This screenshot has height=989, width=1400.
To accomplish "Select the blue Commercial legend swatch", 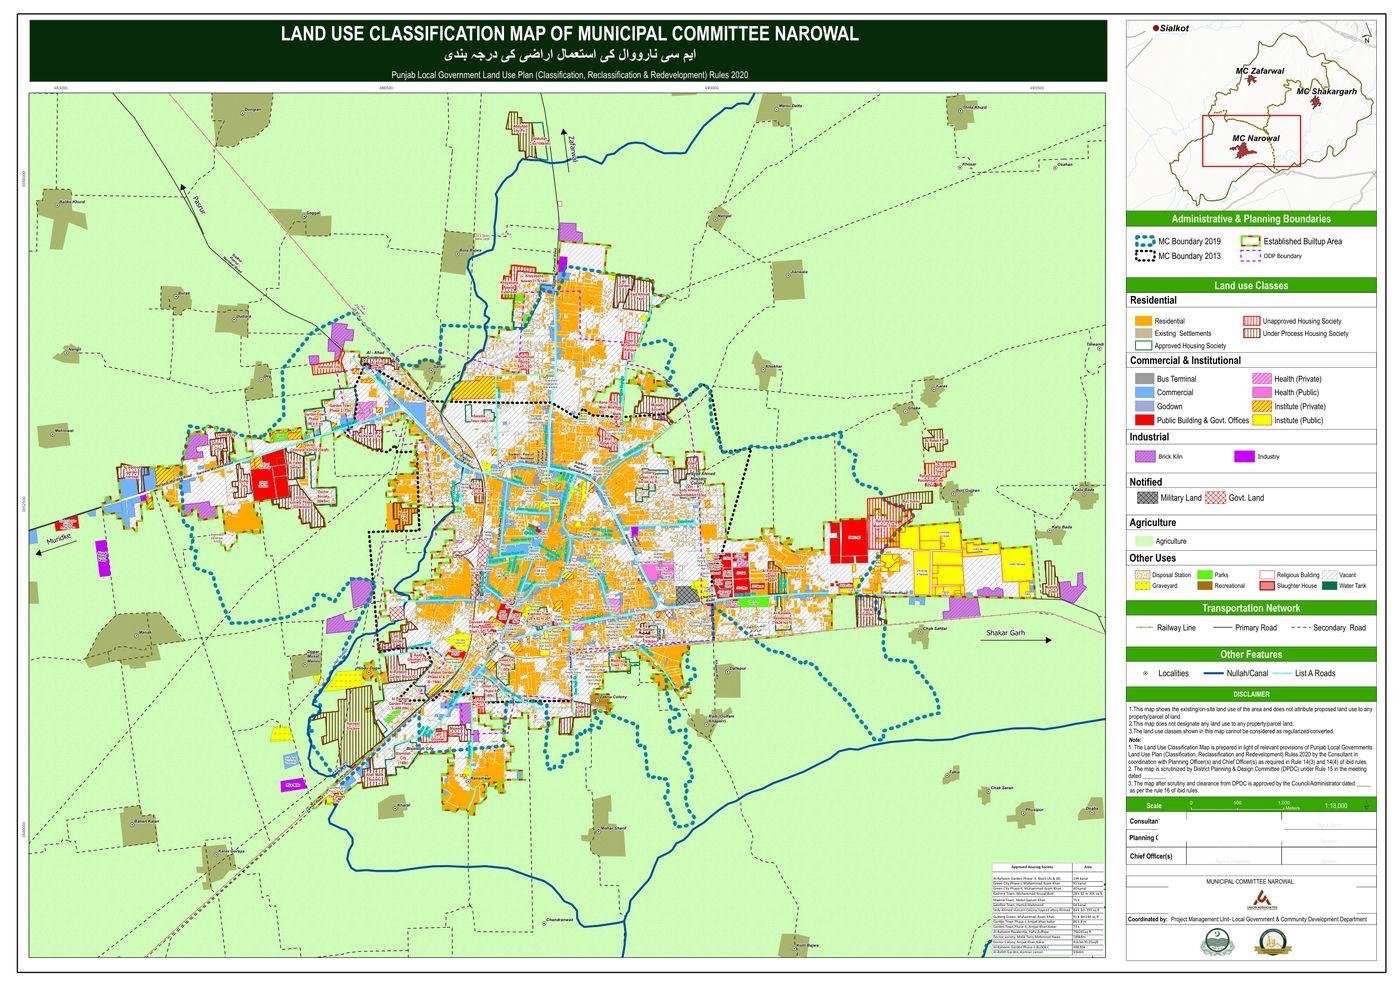I will (x=1144, y=392).
